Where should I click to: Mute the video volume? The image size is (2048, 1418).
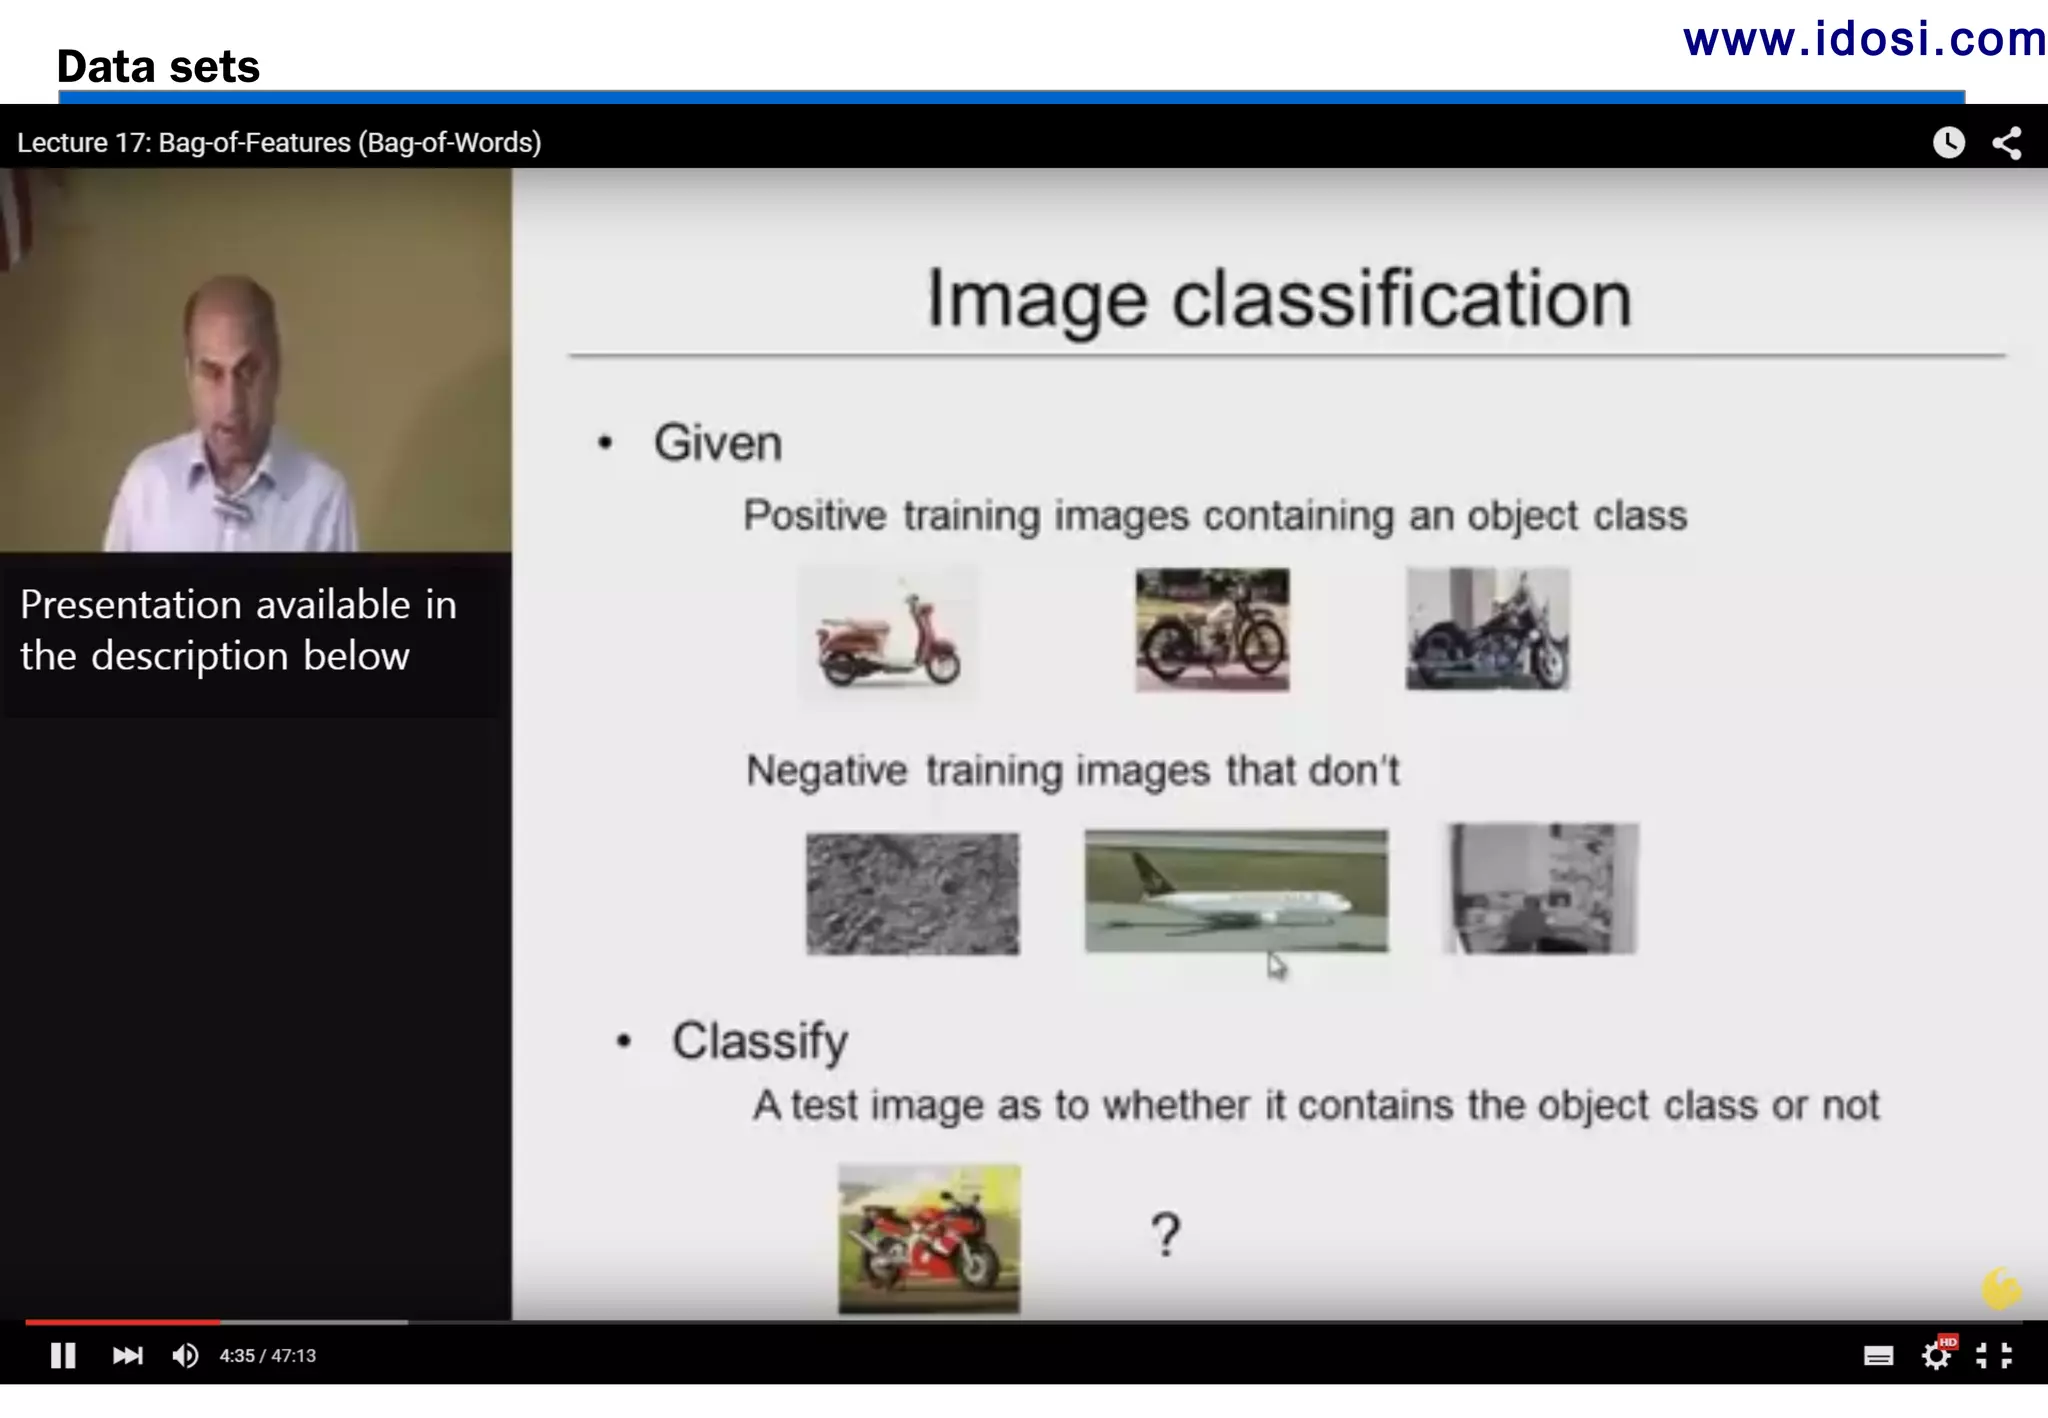pos(185,1355)
